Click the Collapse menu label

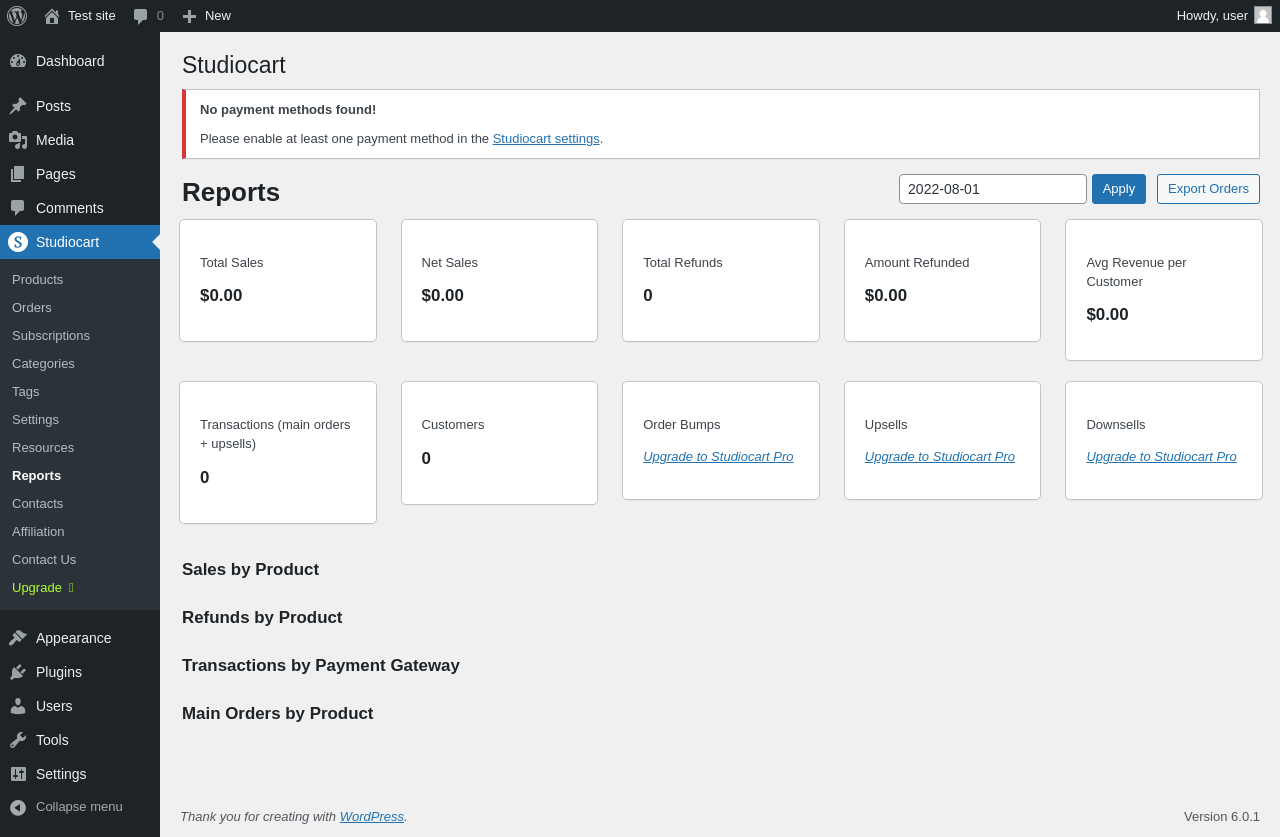[x=79, y=807]
